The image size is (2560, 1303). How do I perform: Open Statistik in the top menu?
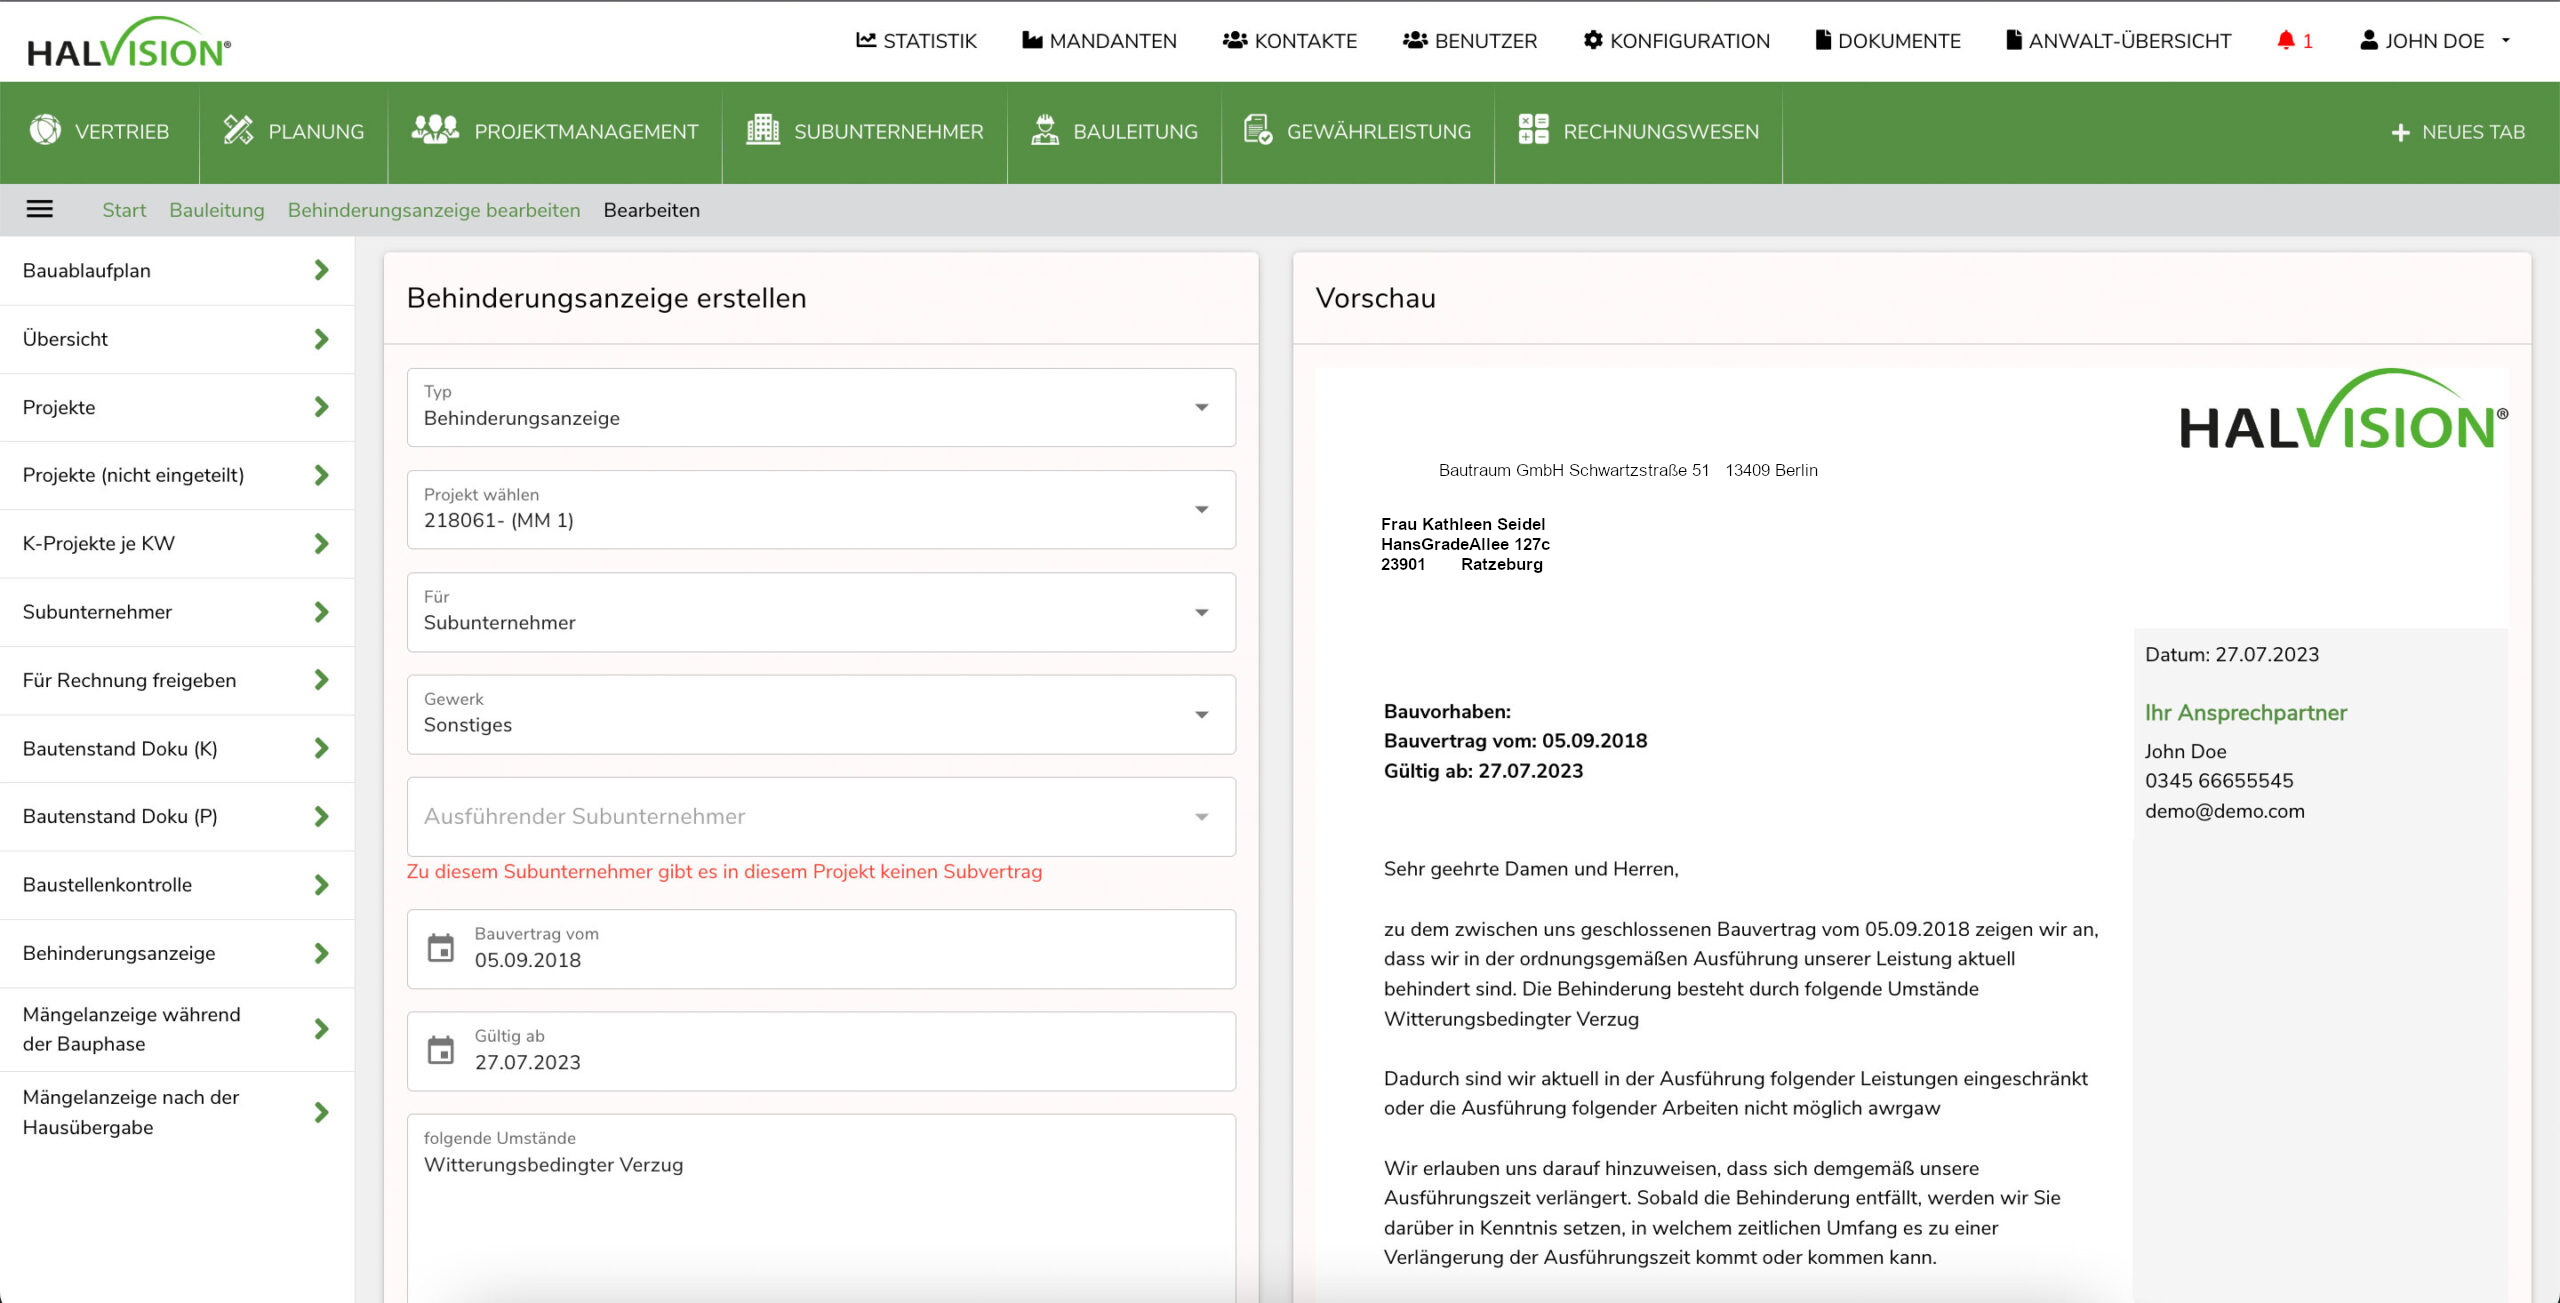(x=917, y=41)
